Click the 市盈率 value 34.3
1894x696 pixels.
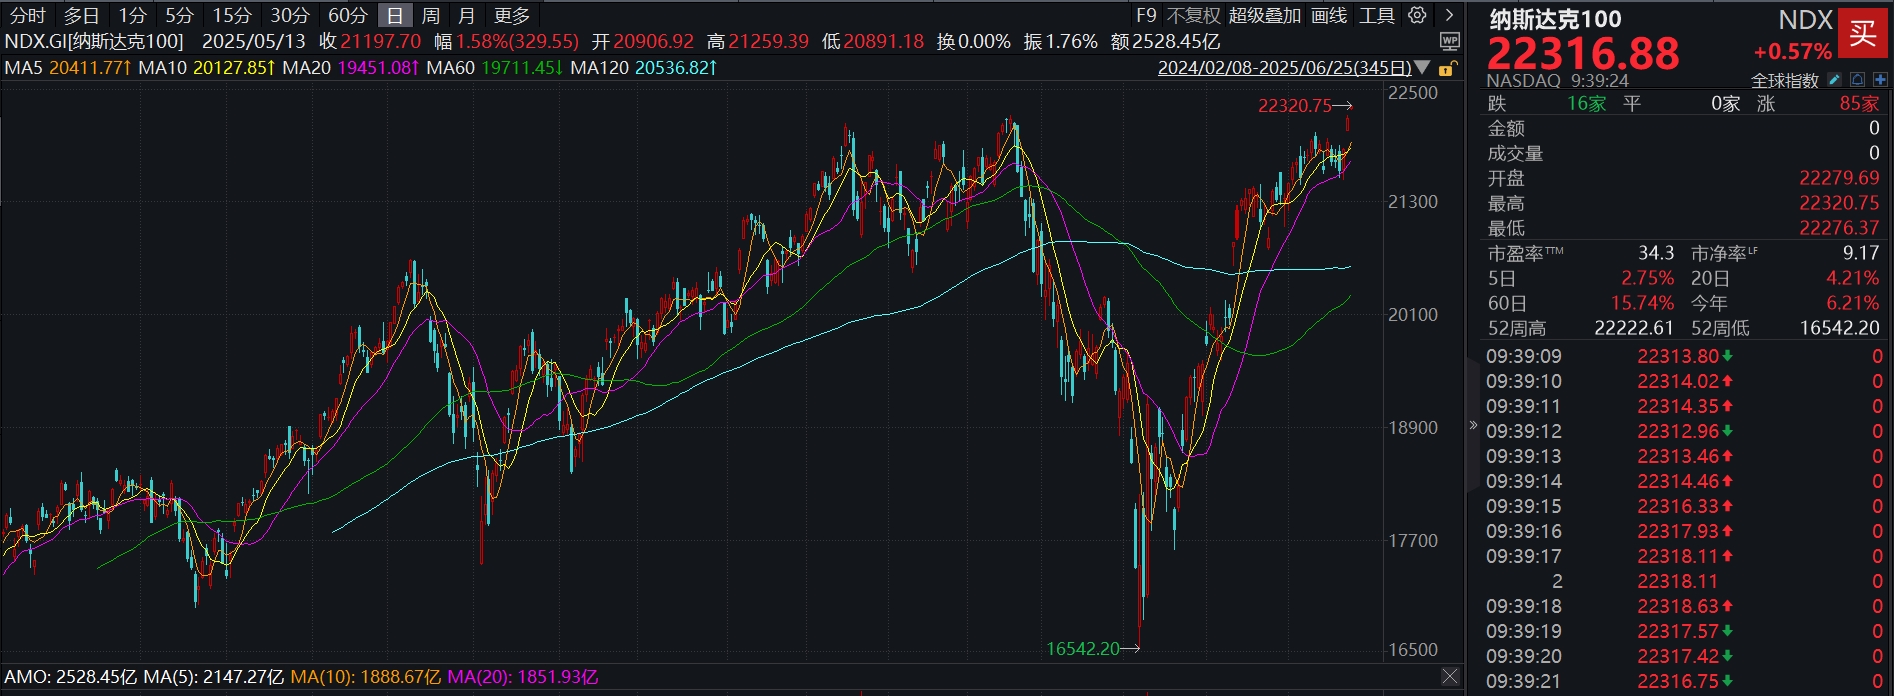1656,253
